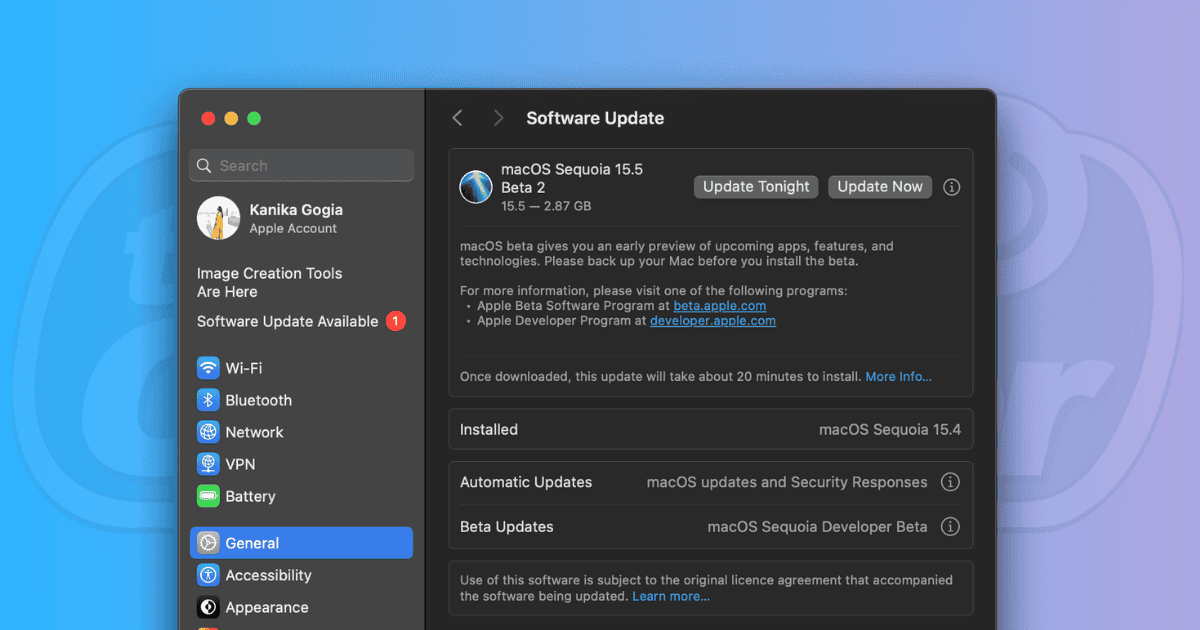Open Beta Updates info options
This screenshot has height=630, width=1200.
pos(950,527)
